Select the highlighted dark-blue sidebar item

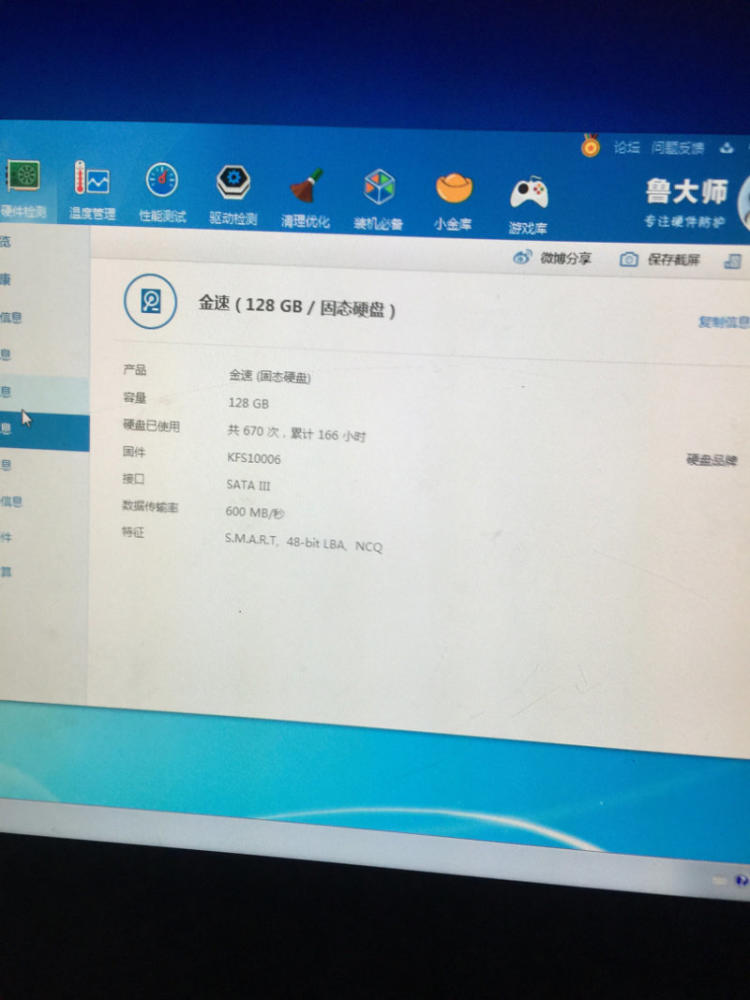pyautogui.click(x=44, y=432)
